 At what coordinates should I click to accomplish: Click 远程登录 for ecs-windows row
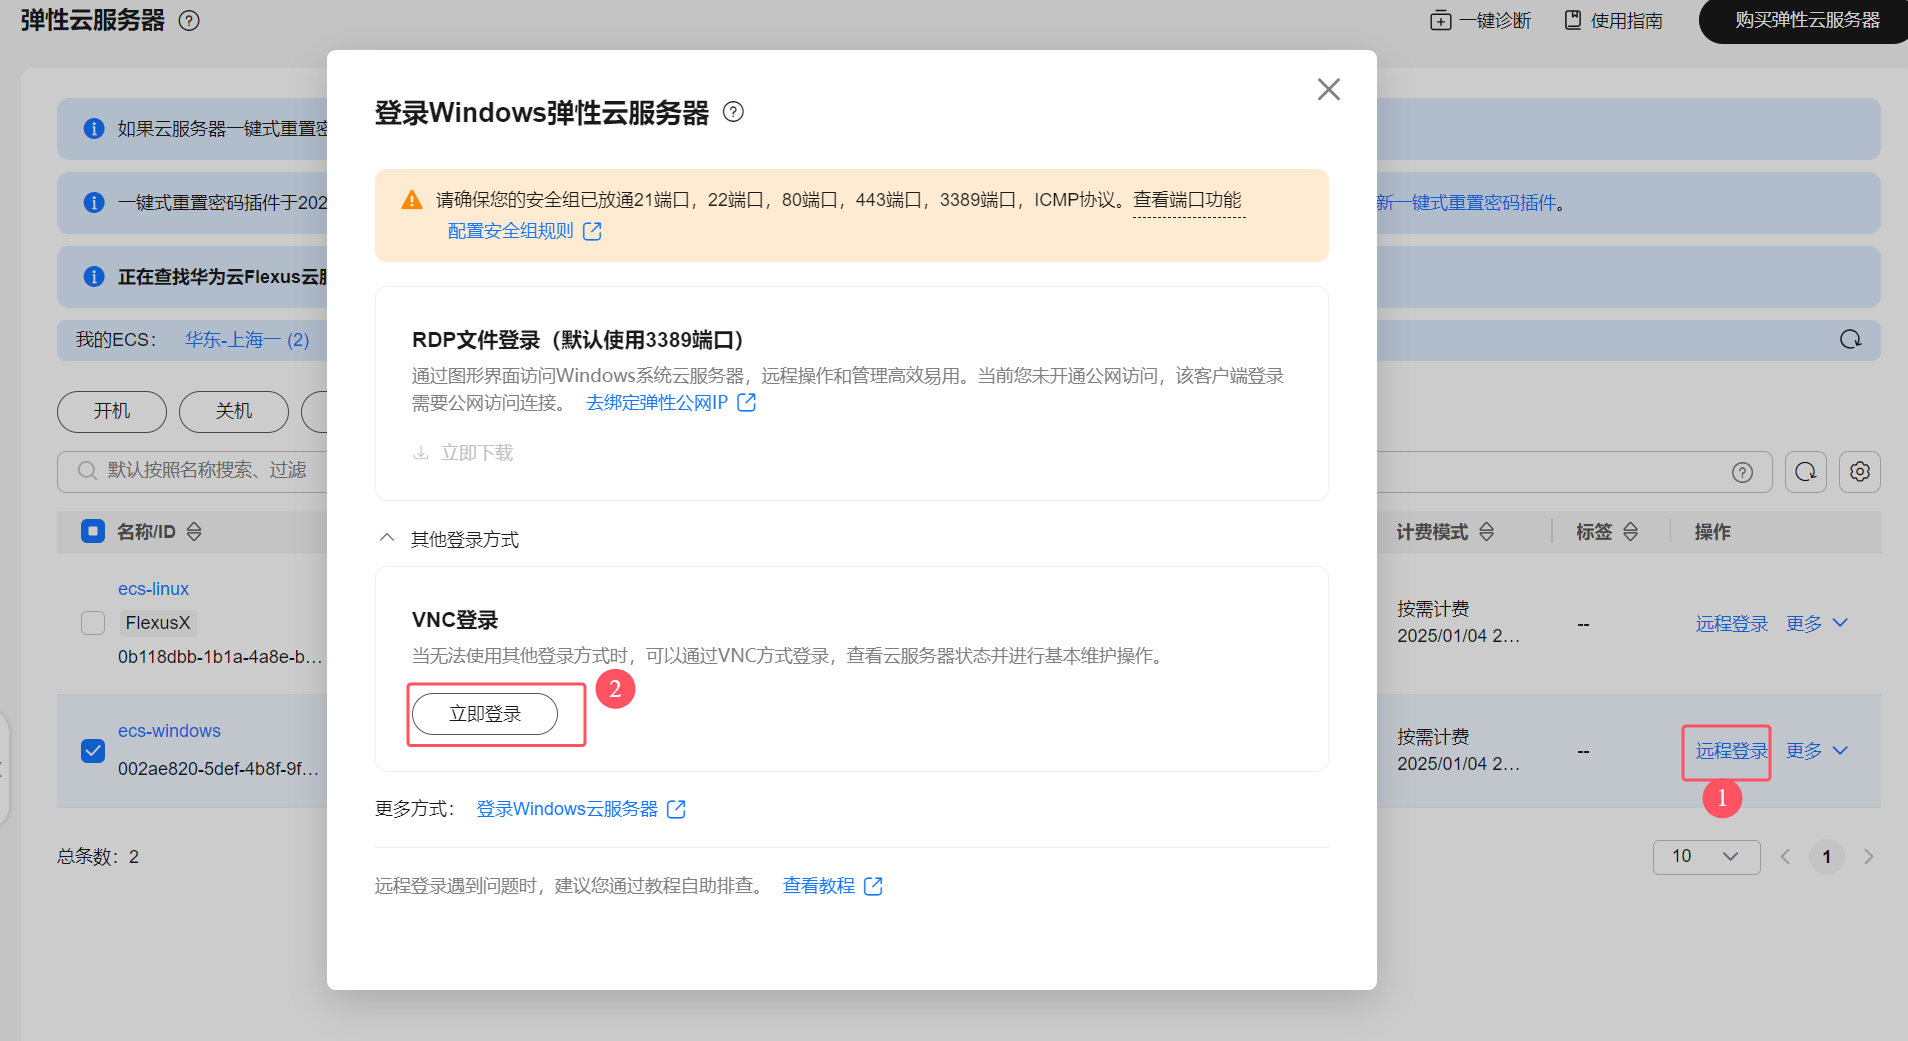(1732, 751)
